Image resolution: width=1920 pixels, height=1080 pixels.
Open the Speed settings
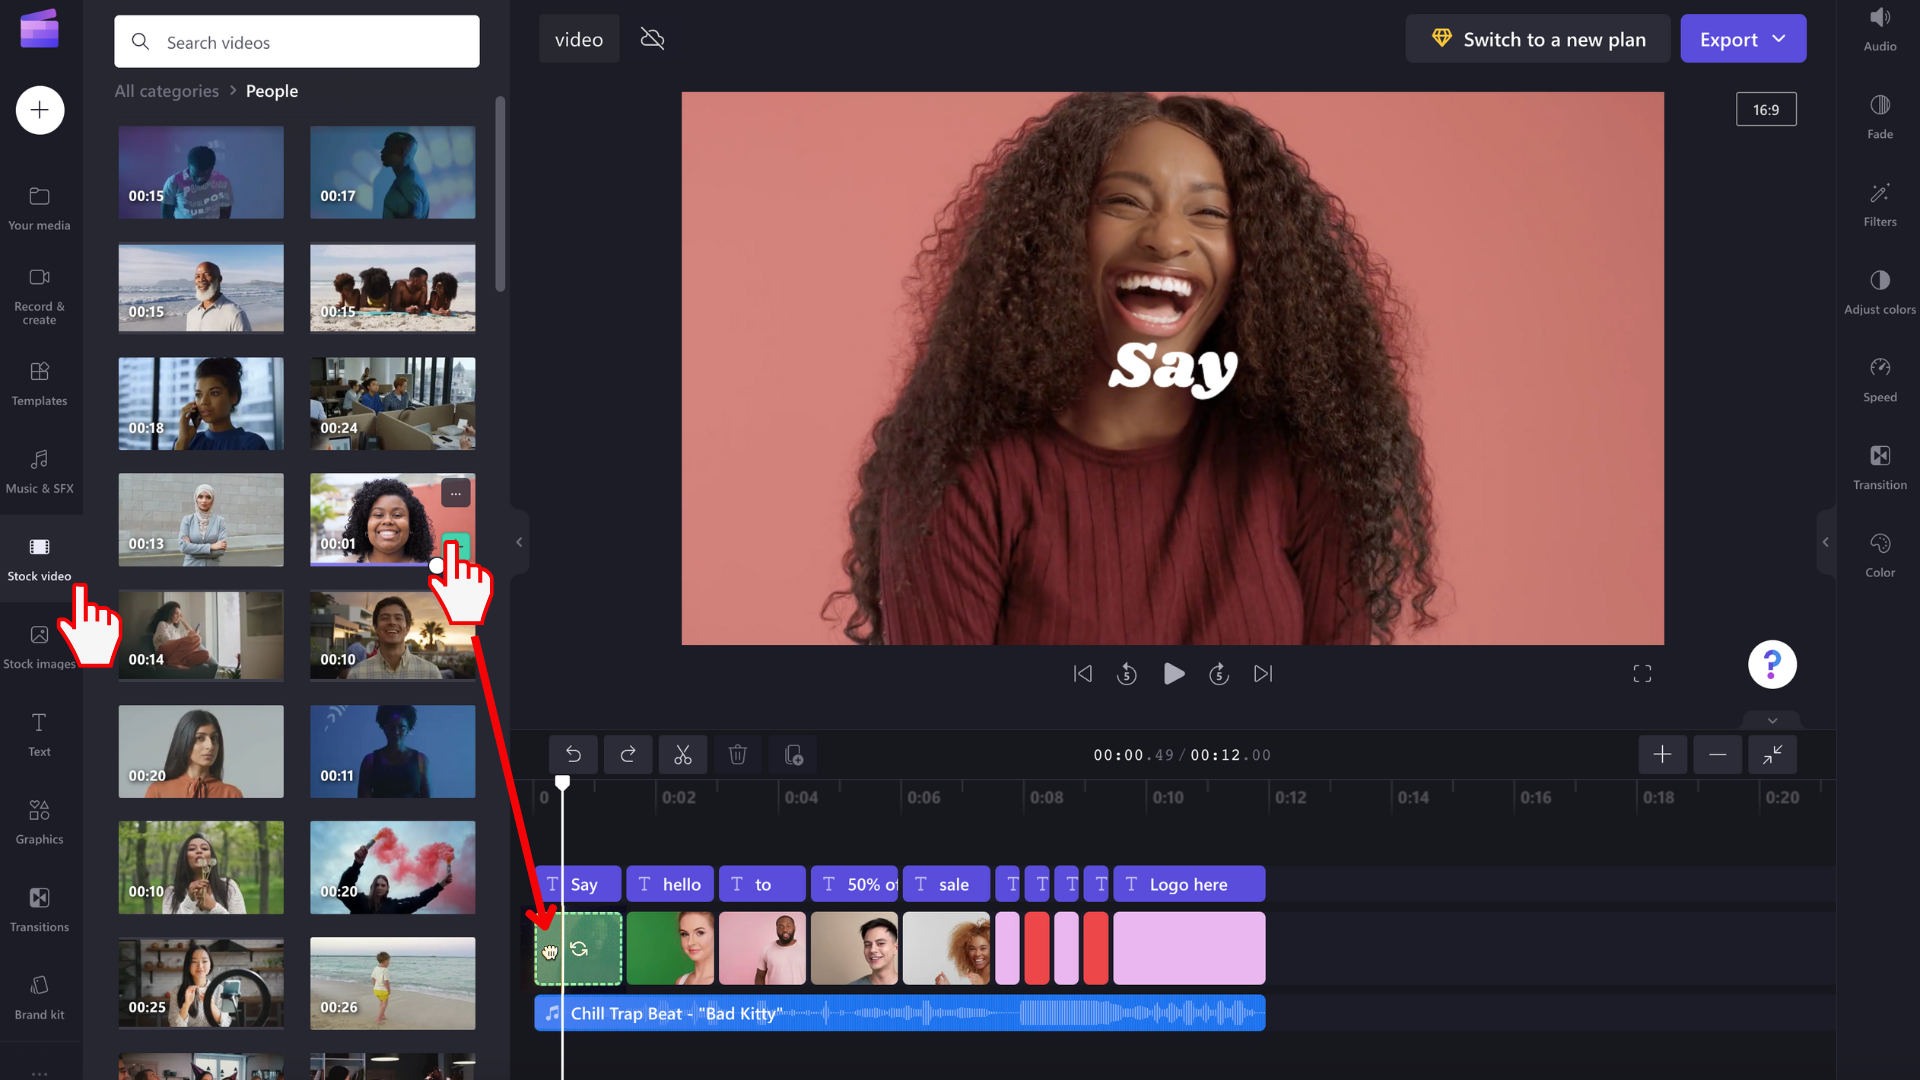tap(1879, 379)
